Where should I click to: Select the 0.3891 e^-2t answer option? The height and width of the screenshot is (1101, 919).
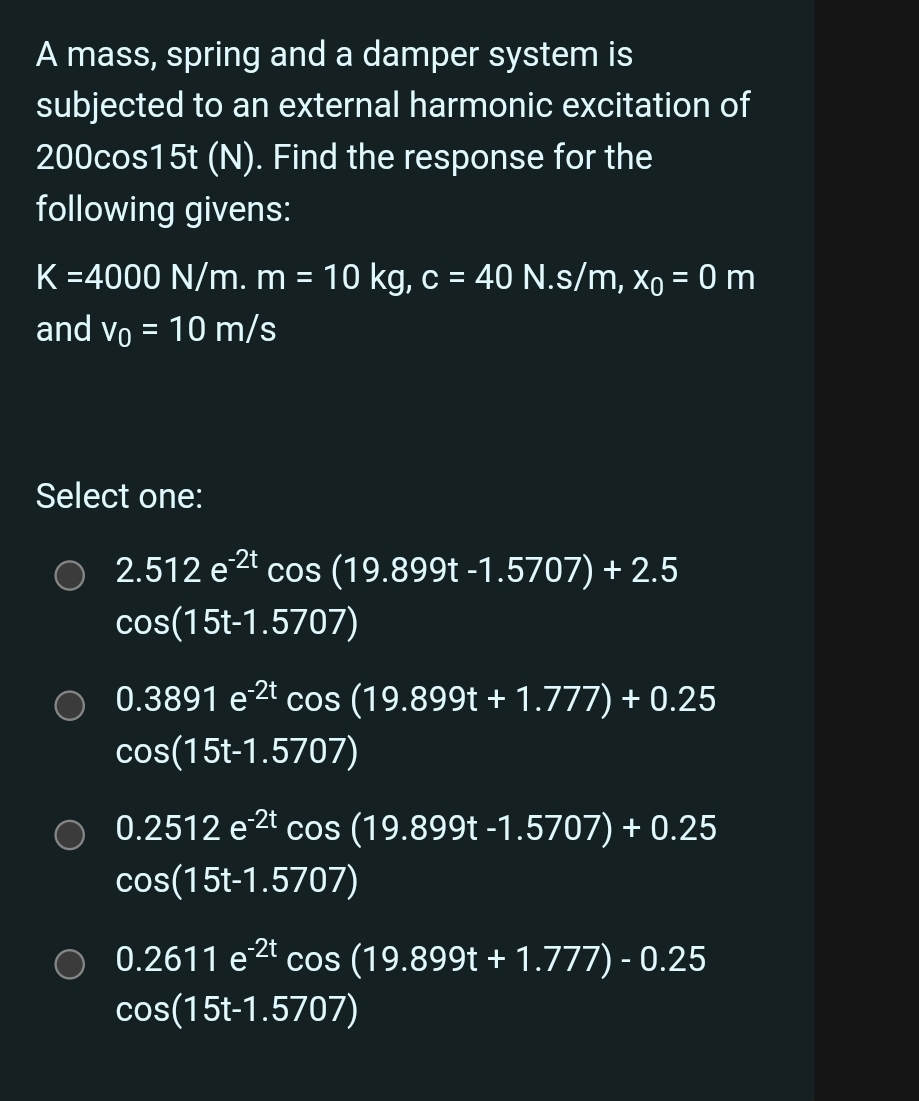point(70,703)
